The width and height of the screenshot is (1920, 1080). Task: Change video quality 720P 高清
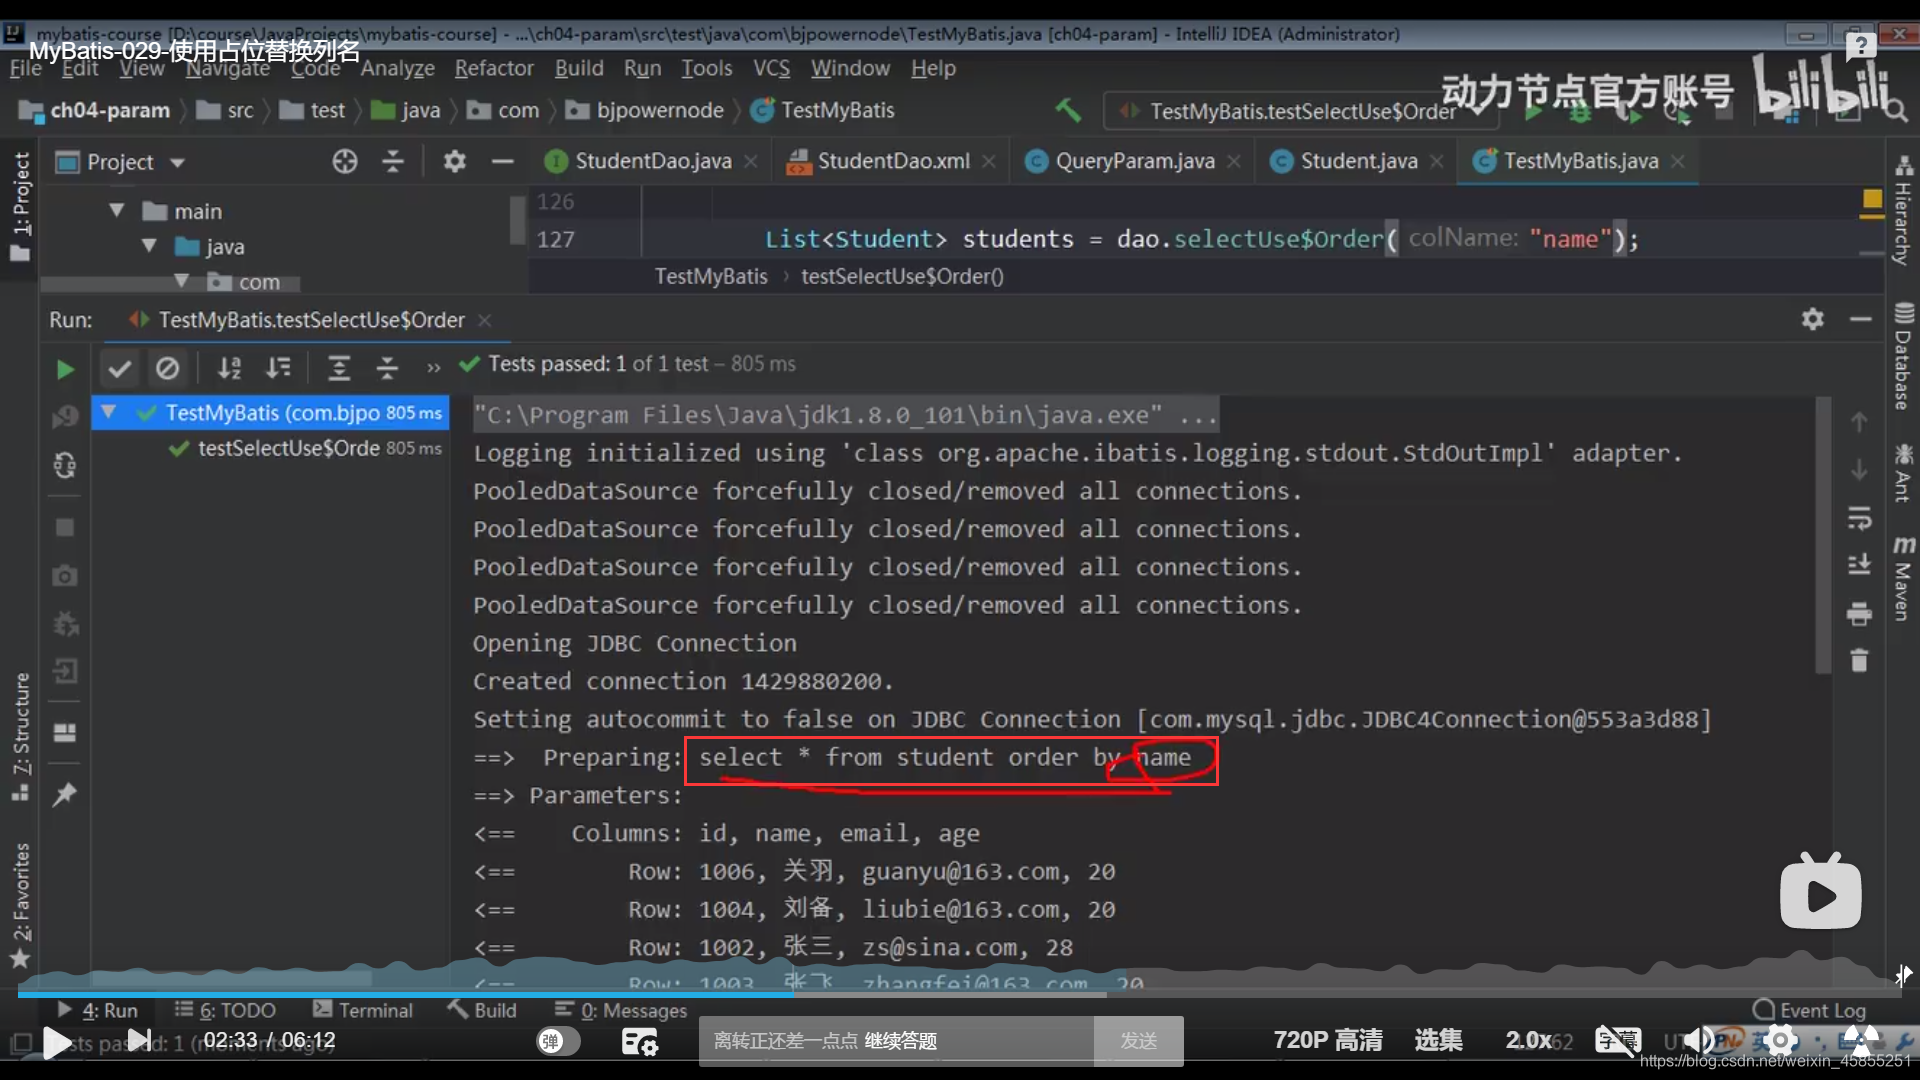pos(1327,1040)
